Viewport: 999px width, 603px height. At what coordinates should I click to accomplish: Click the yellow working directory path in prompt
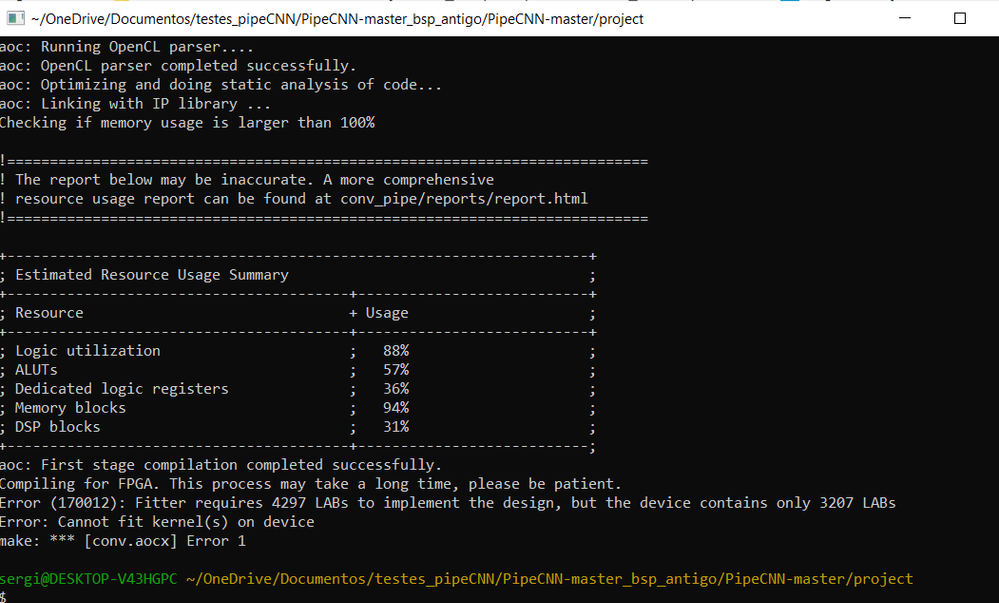[549, 579]
